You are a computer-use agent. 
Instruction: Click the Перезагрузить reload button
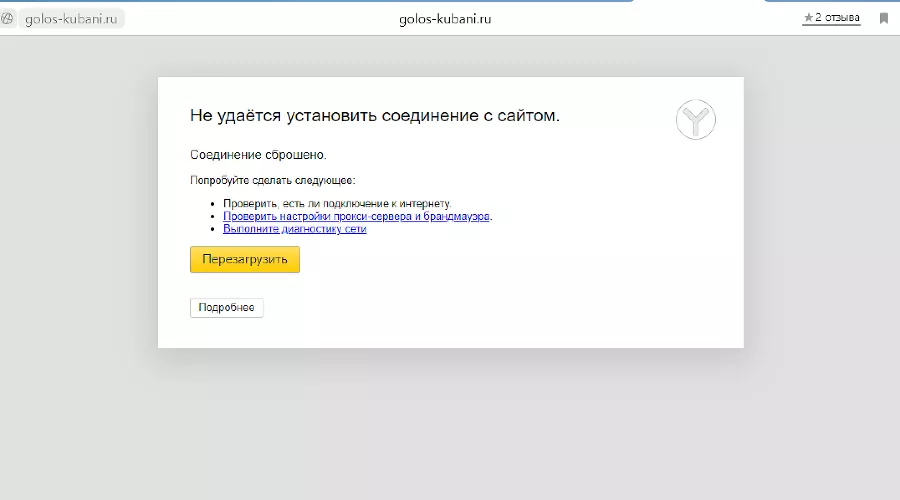[x=245, y=259]
